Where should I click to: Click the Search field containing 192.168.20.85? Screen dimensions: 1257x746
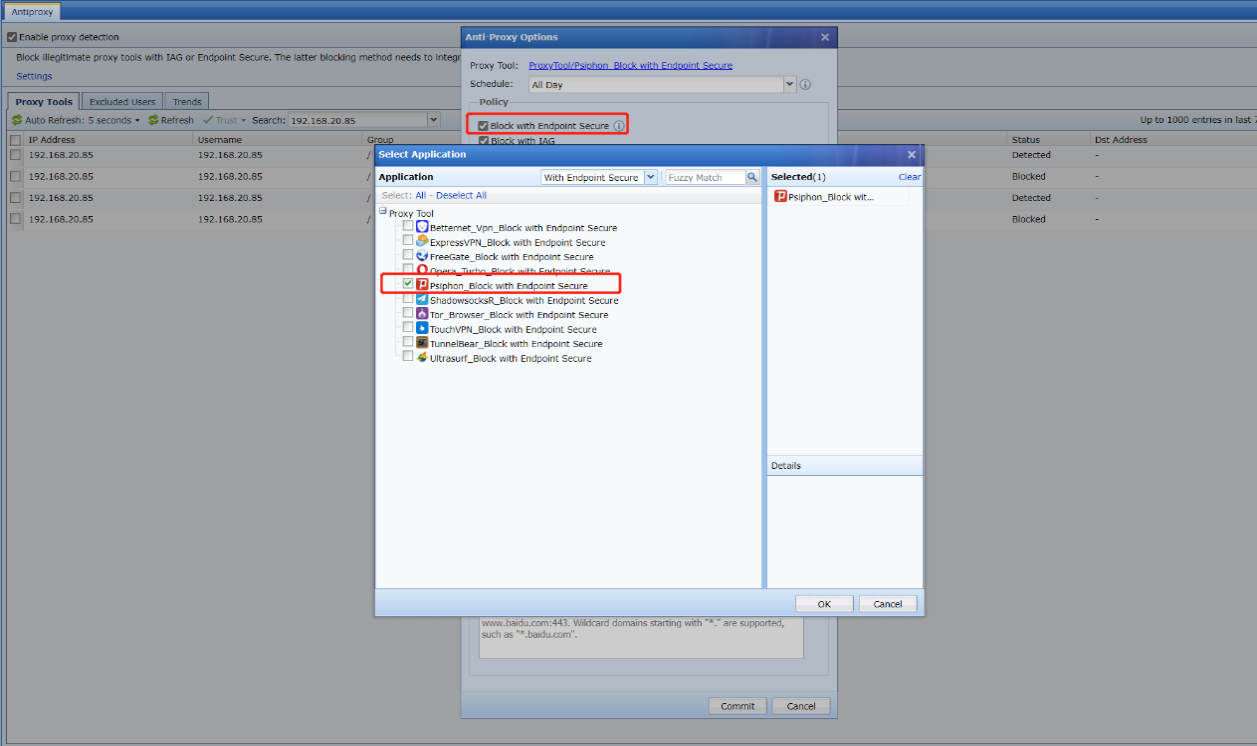point(358,120)
